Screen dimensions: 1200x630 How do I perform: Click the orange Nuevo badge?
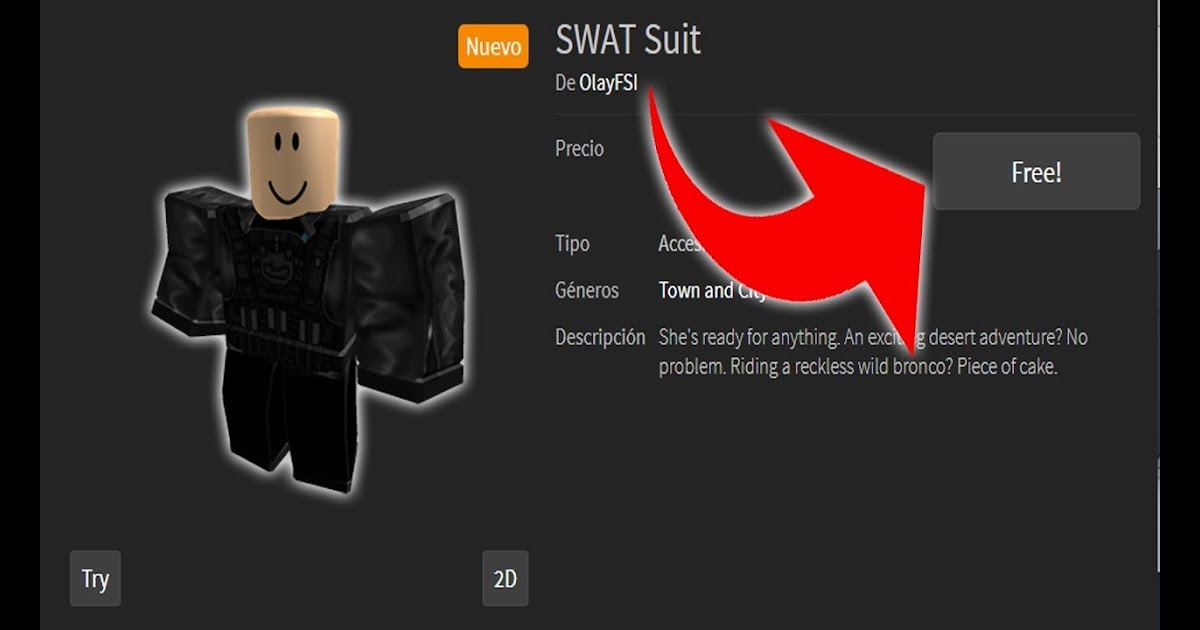(x=493, y=47)
